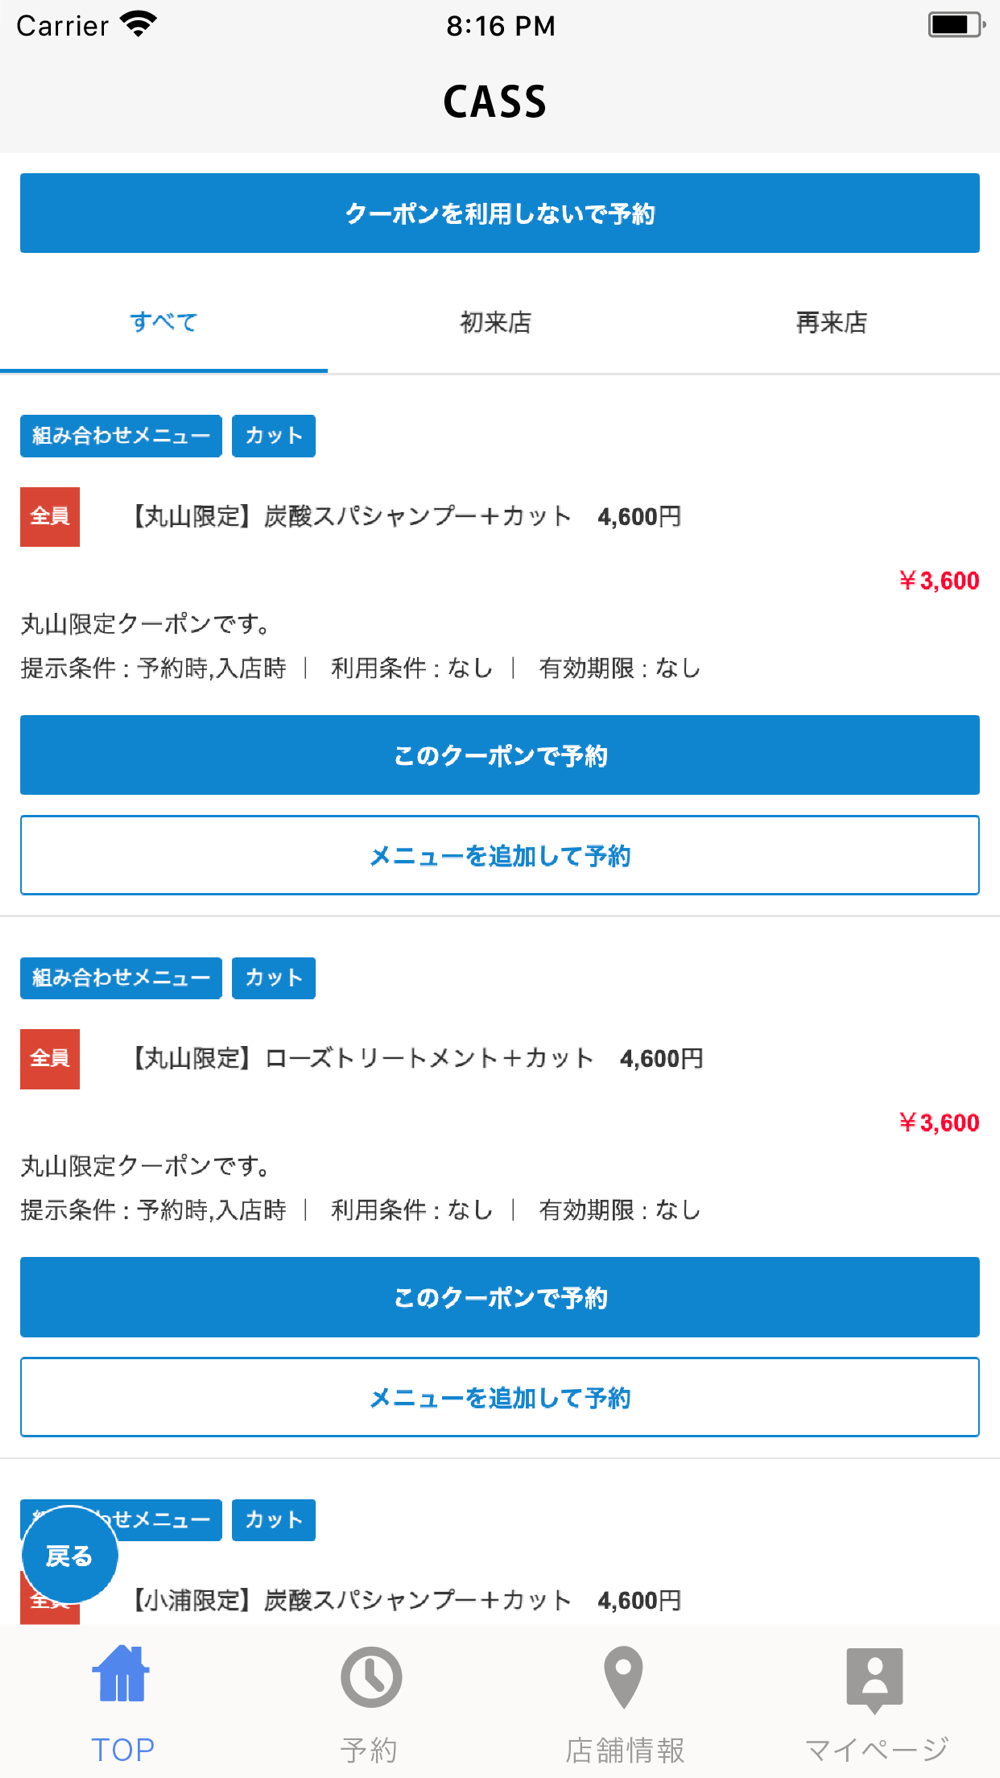Viewport: 1000px width, 1778px height.
Task: Tap the round 戻る back button
Action: pos(70,1555)
